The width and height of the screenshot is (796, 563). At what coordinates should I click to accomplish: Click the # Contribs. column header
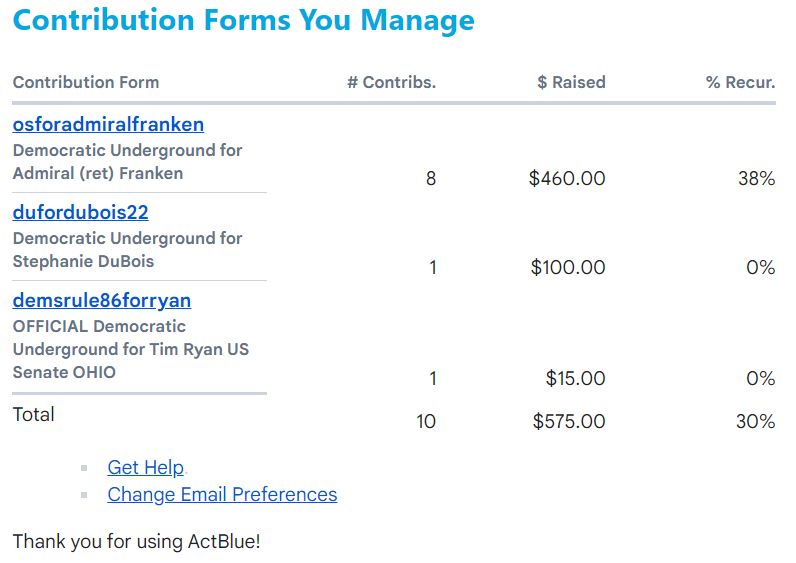point(391,82)
